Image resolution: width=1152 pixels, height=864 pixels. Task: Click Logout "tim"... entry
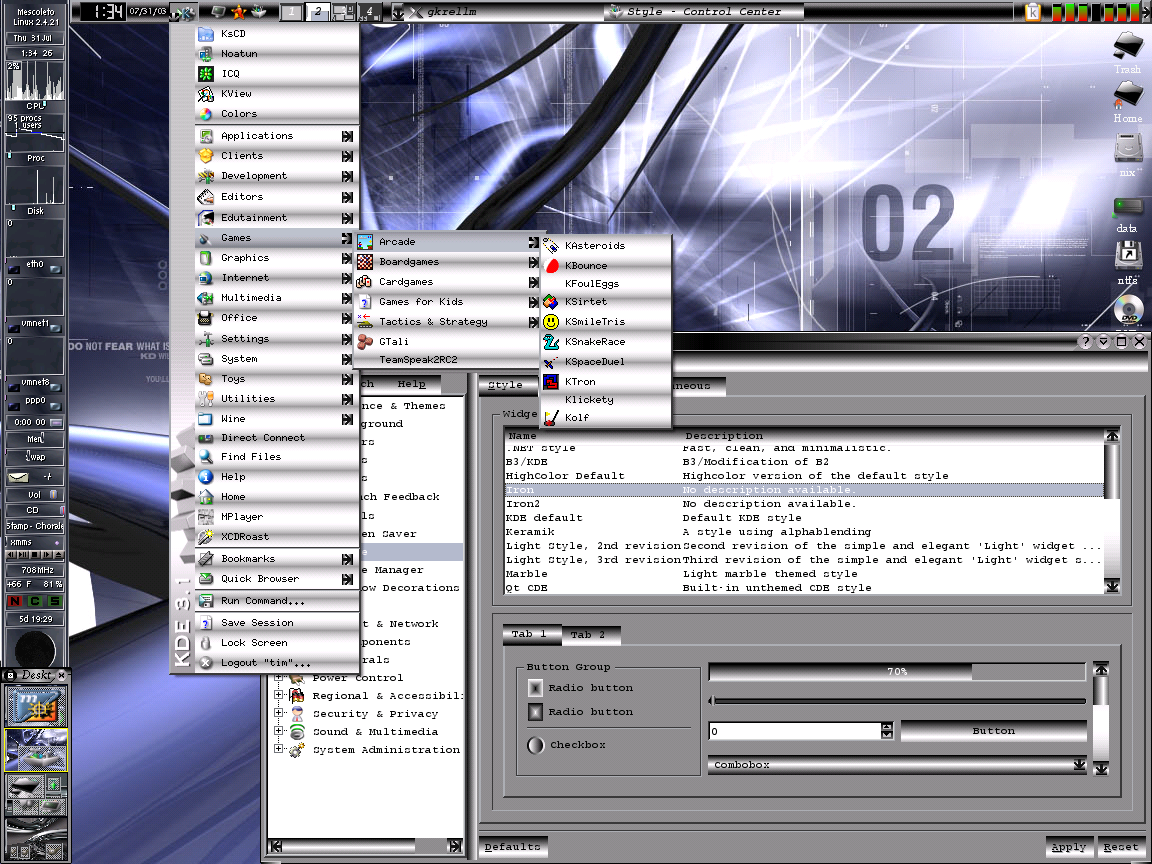click(x=277, y=663)
